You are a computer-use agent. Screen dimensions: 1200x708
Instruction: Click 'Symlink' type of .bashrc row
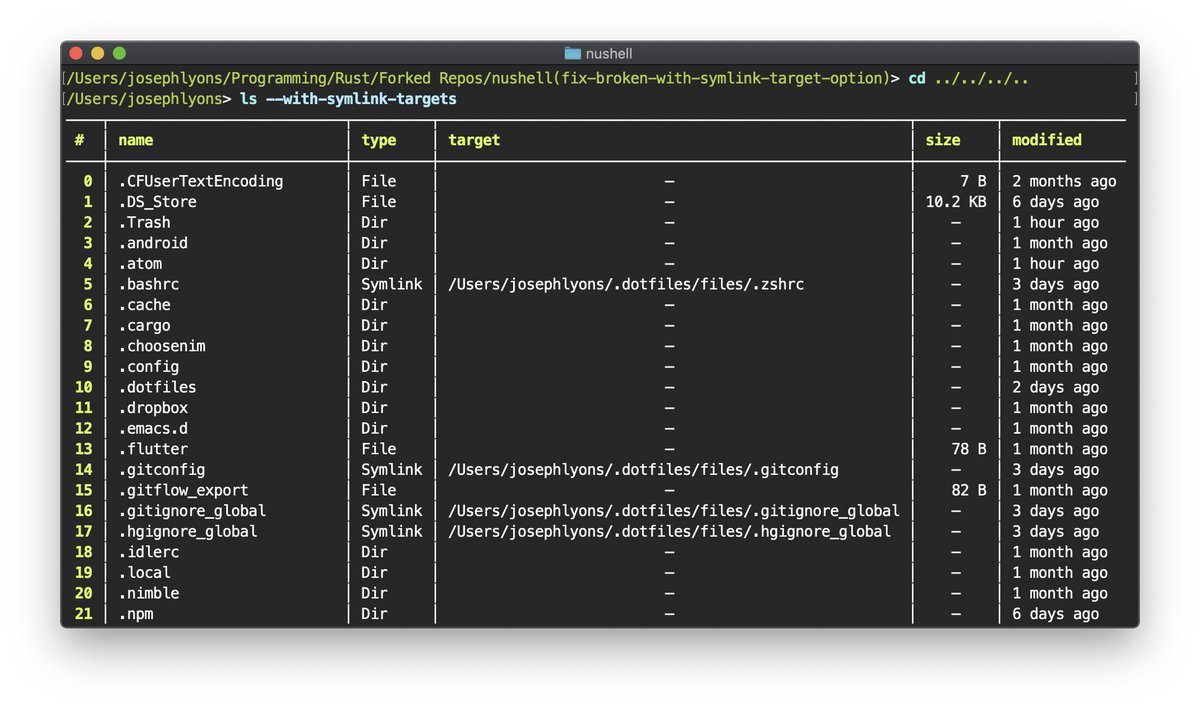coord(392,284)
